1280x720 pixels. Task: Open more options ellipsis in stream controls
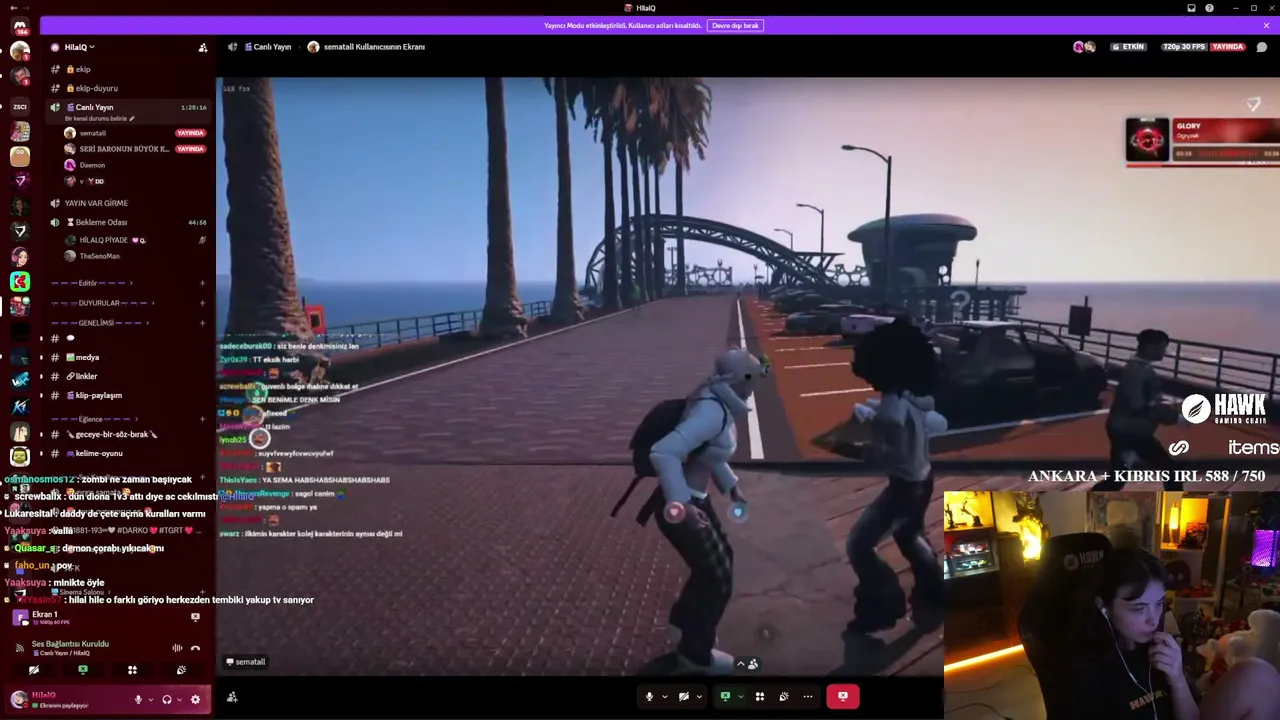point(808,696)
